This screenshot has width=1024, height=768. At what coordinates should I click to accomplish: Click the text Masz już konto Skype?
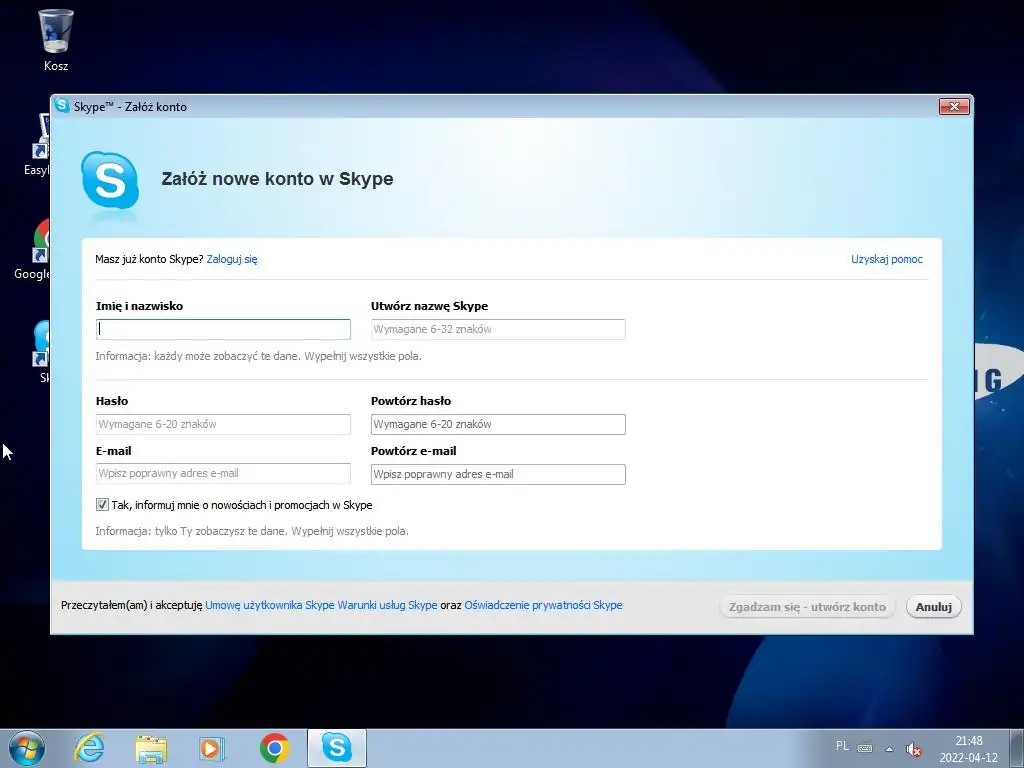[149, 259]
